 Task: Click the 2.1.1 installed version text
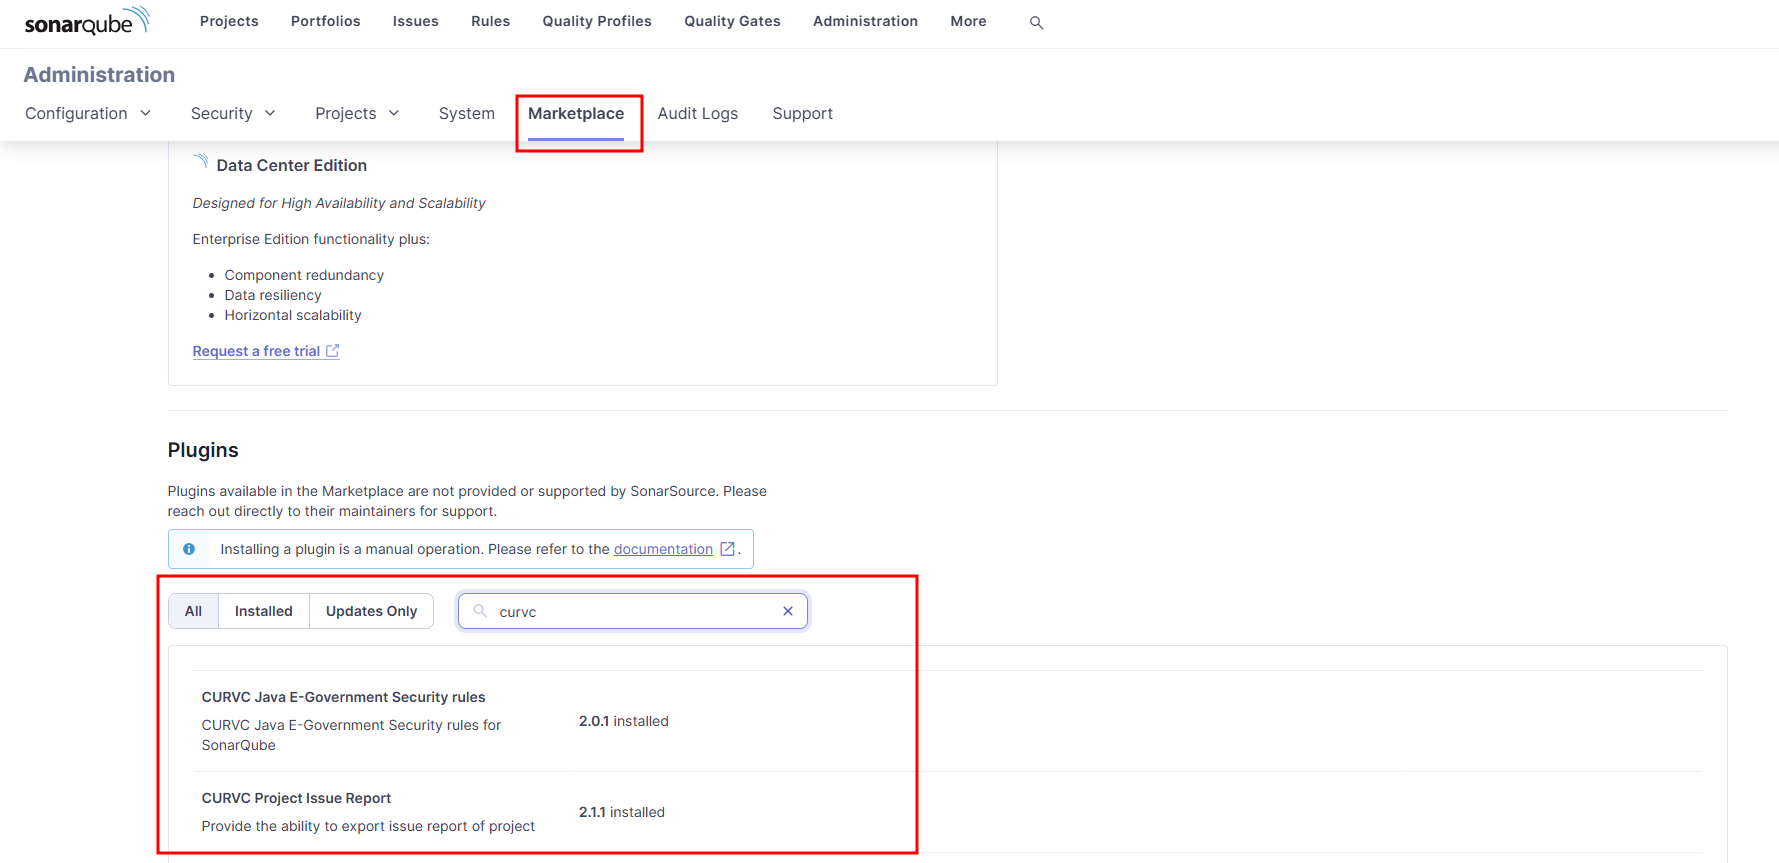(x=622, y=812)
